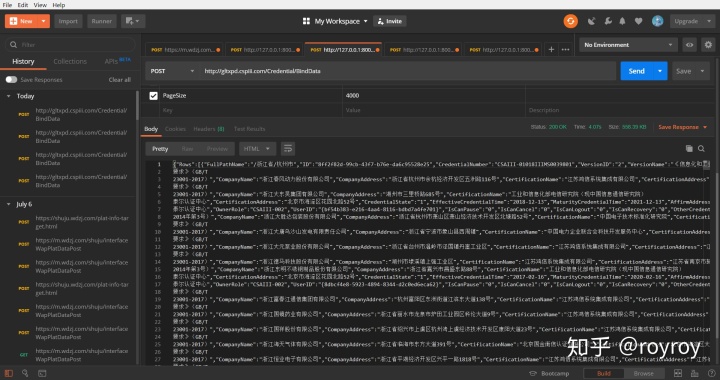The width and height of the screenshot is (720, 380).
Task: Open the New button dropdown arrow
Action: [44, 21]
